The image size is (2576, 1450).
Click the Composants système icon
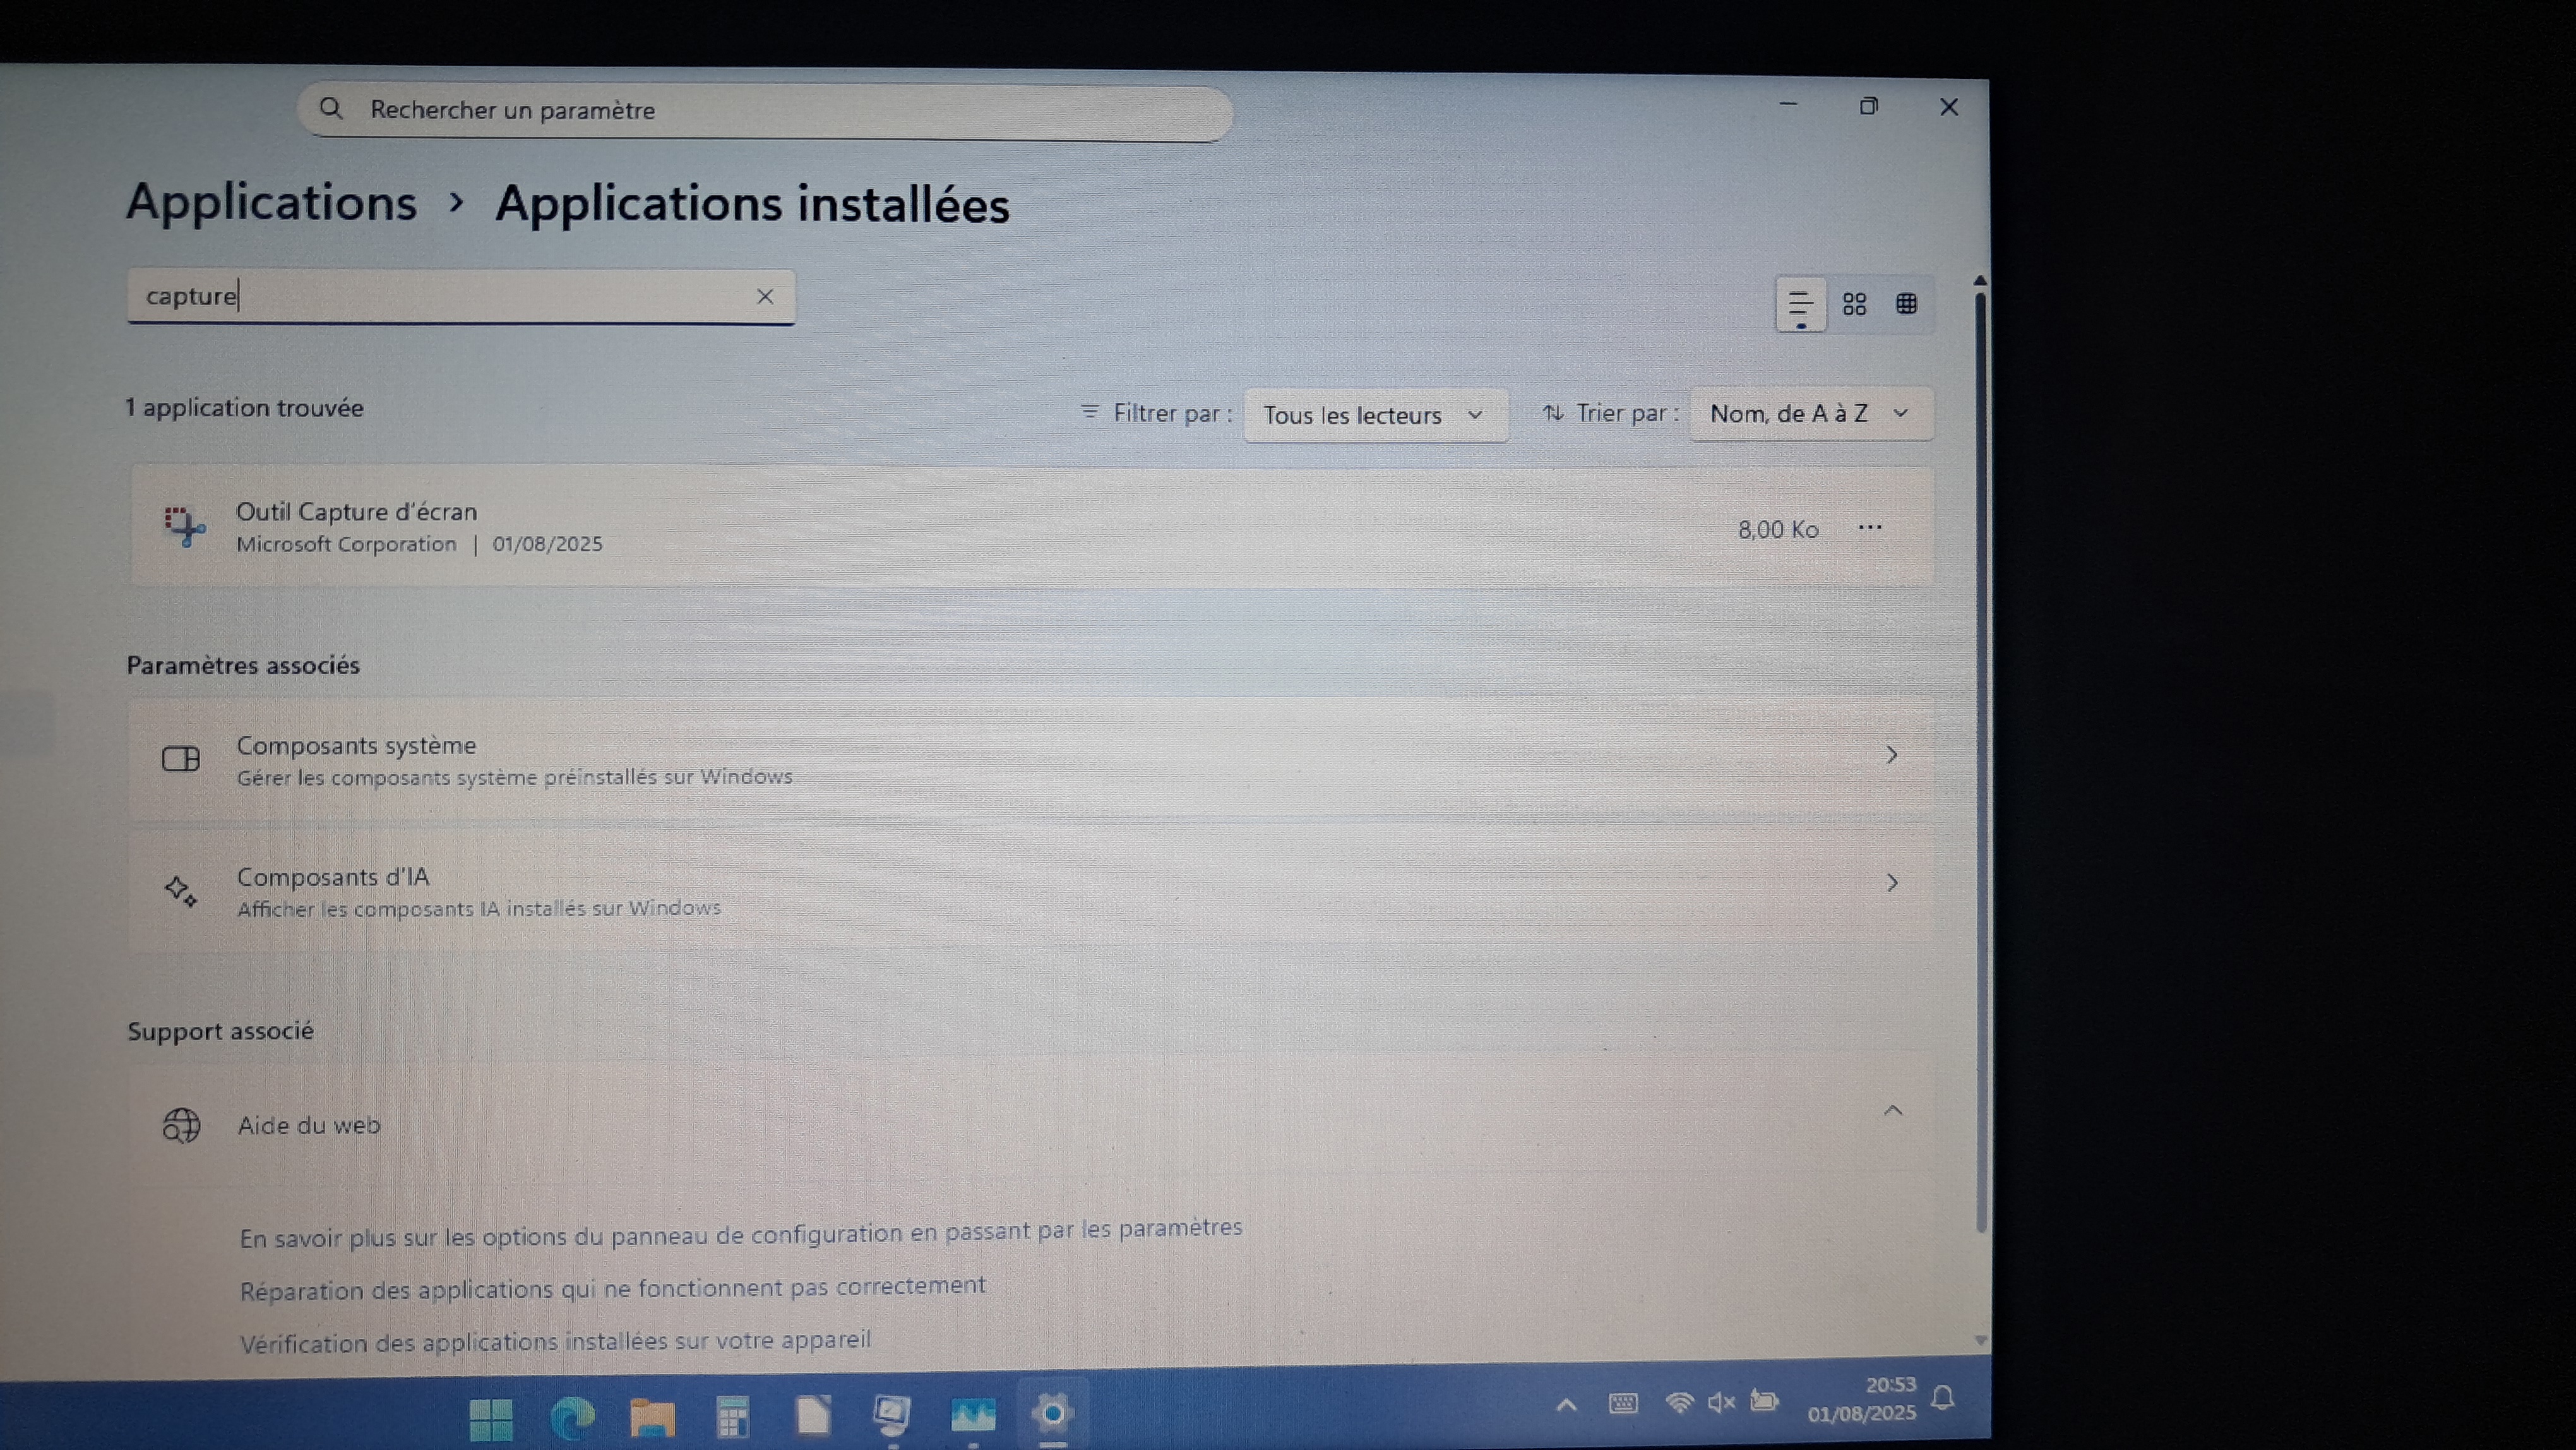click(181, 759)
